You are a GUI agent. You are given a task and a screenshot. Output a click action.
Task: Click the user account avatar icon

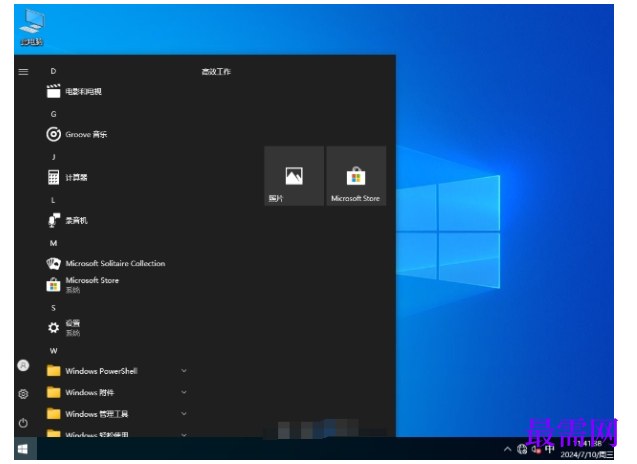tap(23, 365)
